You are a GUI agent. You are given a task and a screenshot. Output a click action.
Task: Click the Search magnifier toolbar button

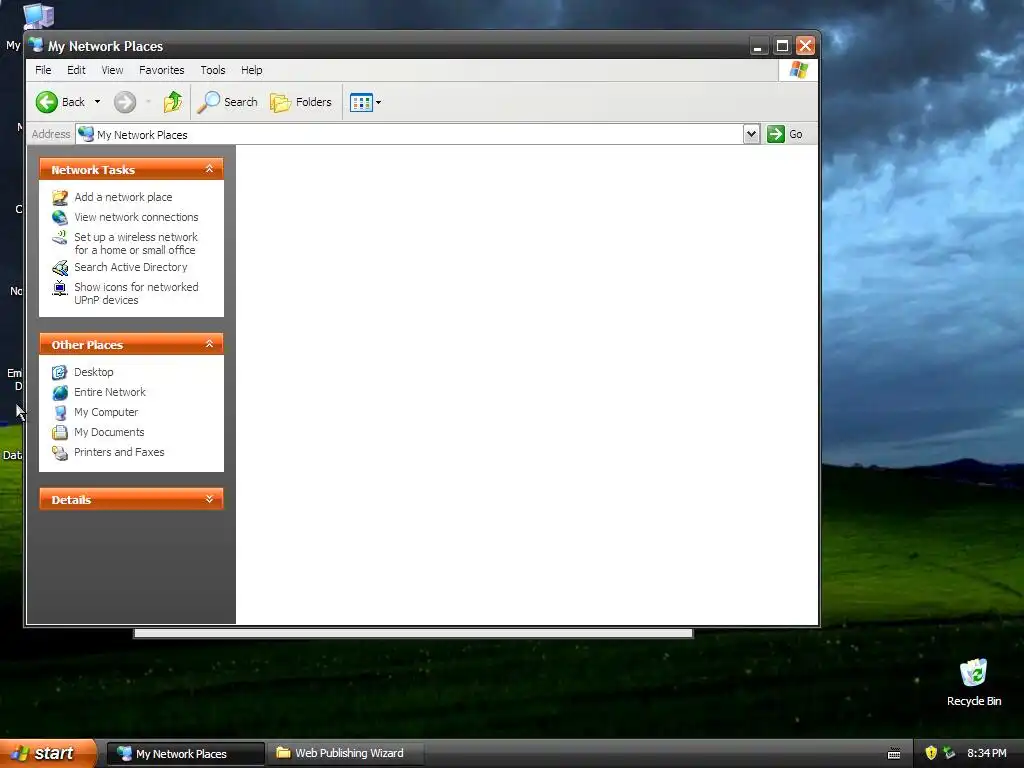[x=228, y=102]
